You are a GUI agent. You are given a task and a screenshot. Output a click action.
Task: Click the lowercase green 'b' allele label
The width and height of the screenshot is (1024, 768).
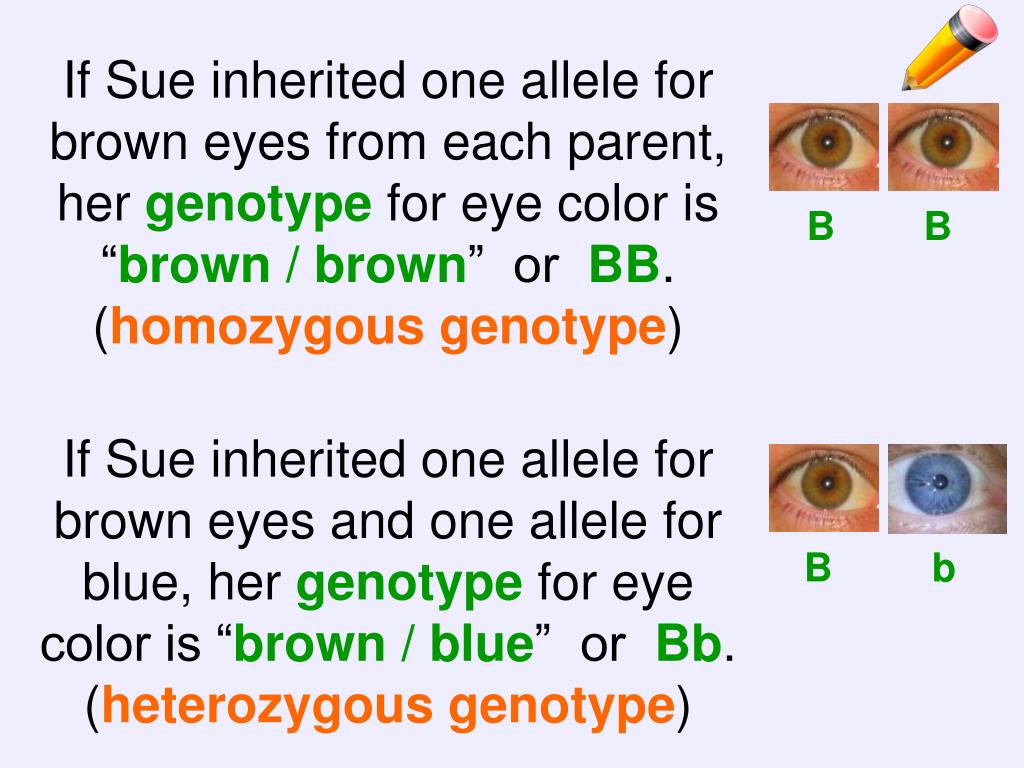tap(944, 568)
